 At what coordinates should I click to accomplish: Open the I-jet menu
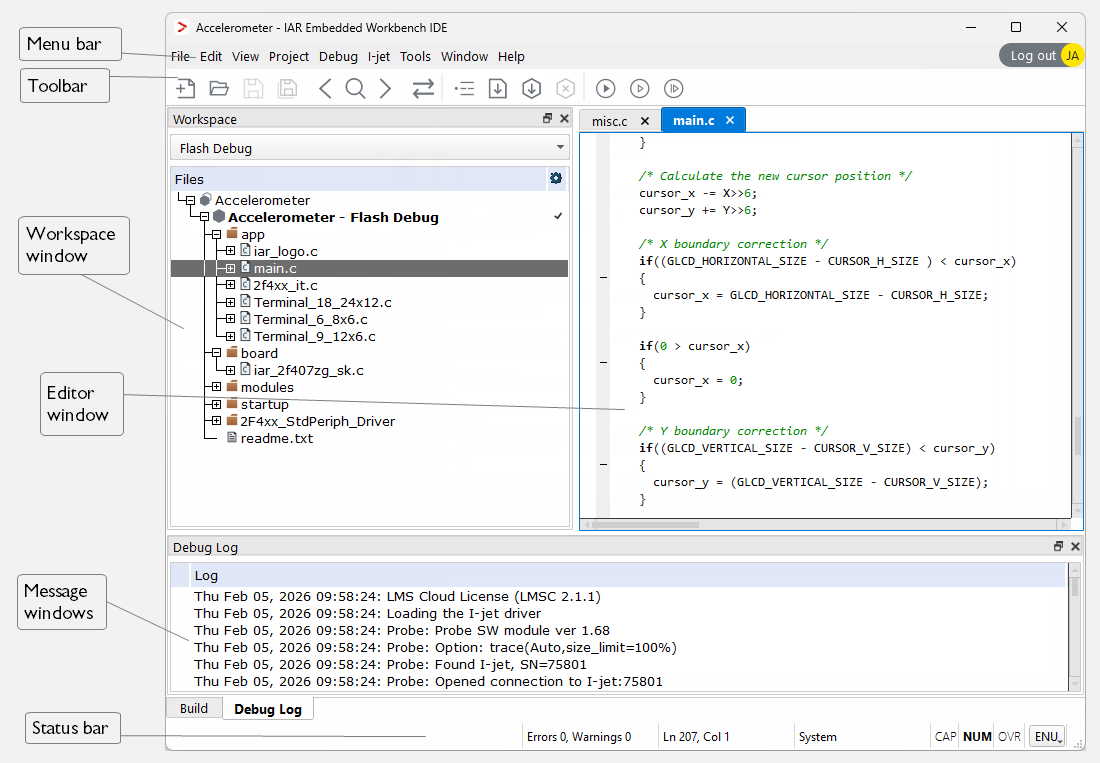pyautogui.click(x=379, y=56)
